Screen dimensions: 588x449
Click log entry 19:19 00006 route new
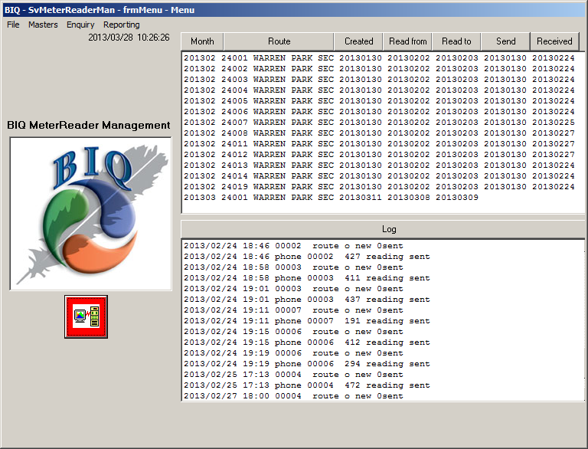pos(294,353)
